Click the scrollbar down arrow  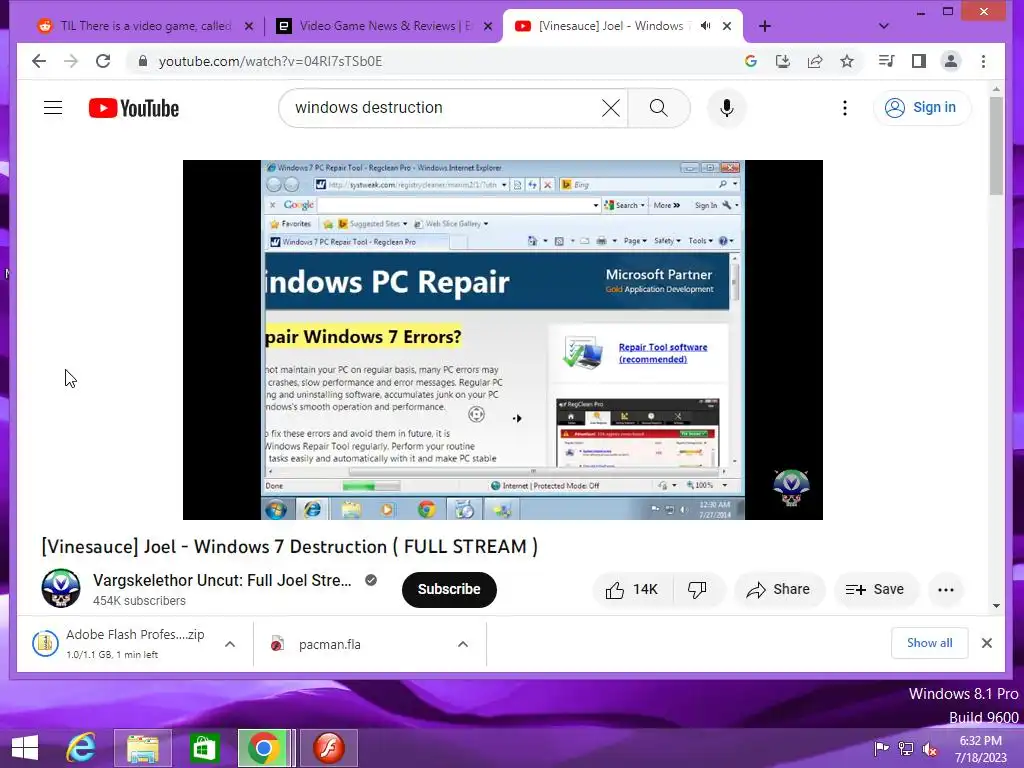click(x=996, y=605)
